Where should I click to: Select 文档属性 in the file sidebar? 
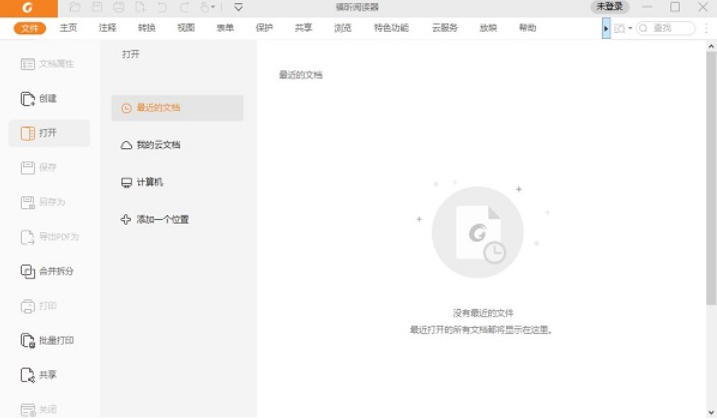click(x=48, y=64)
